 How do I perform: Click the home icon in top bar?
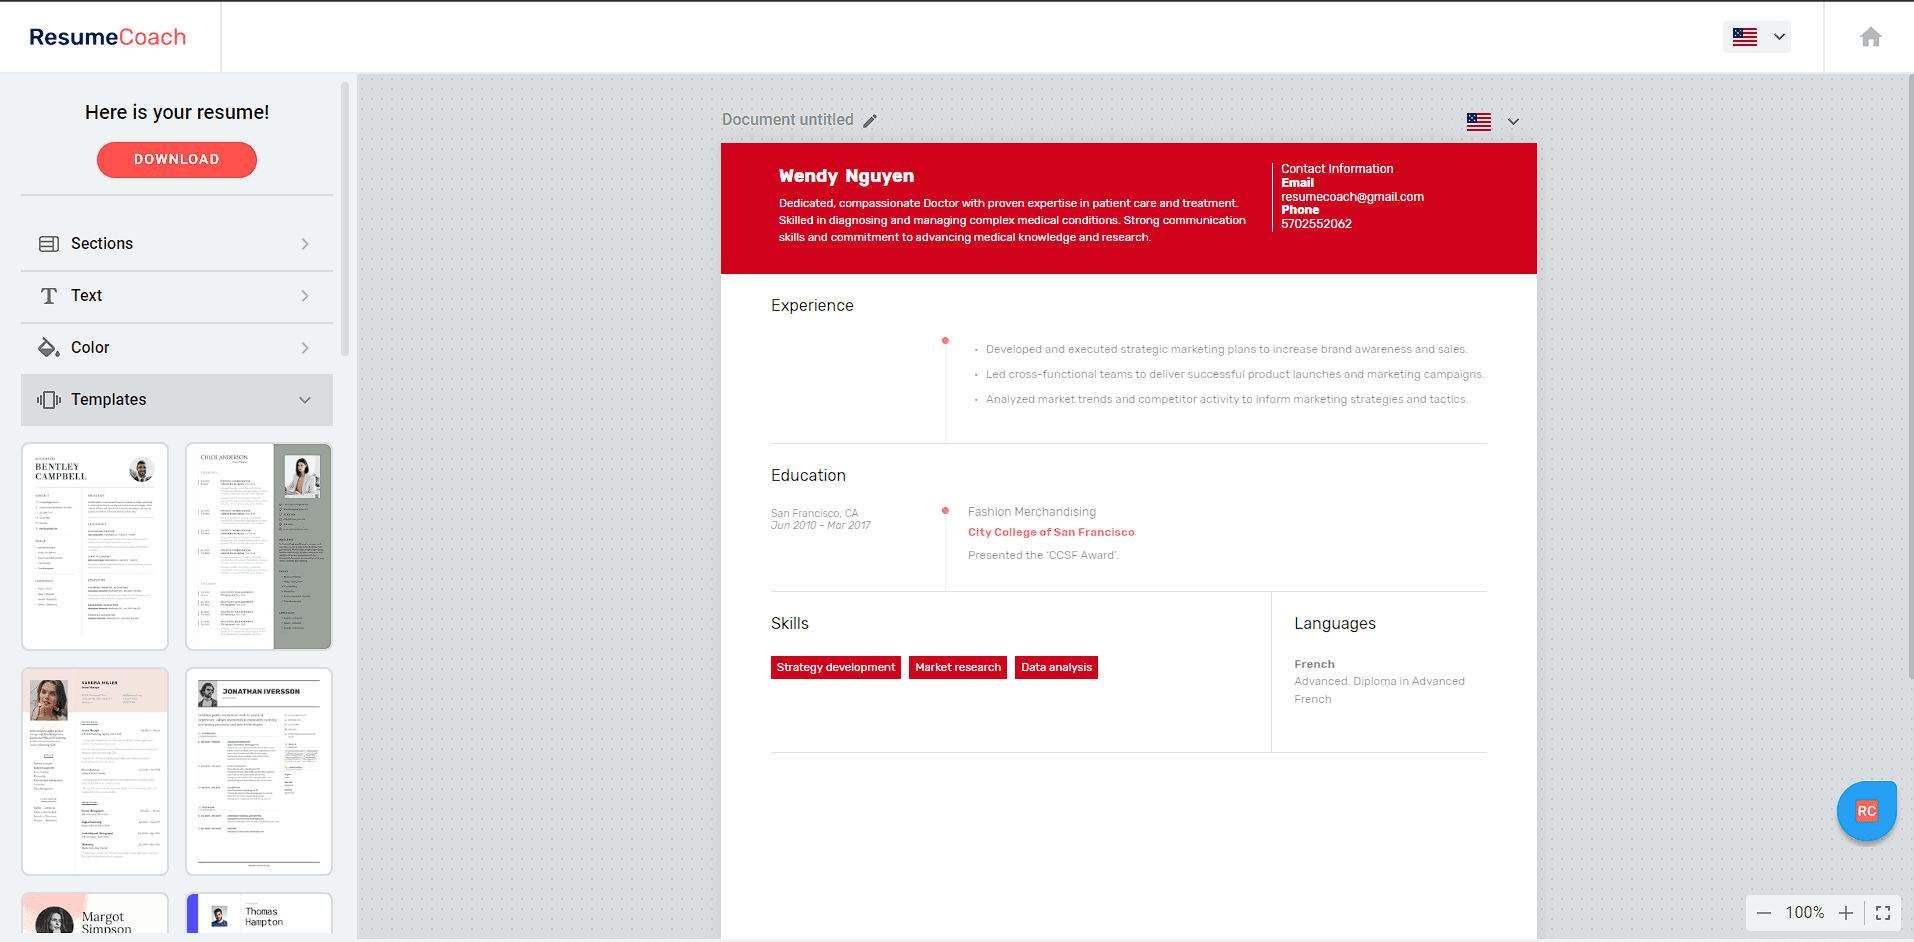click(x=1870, y=37)
